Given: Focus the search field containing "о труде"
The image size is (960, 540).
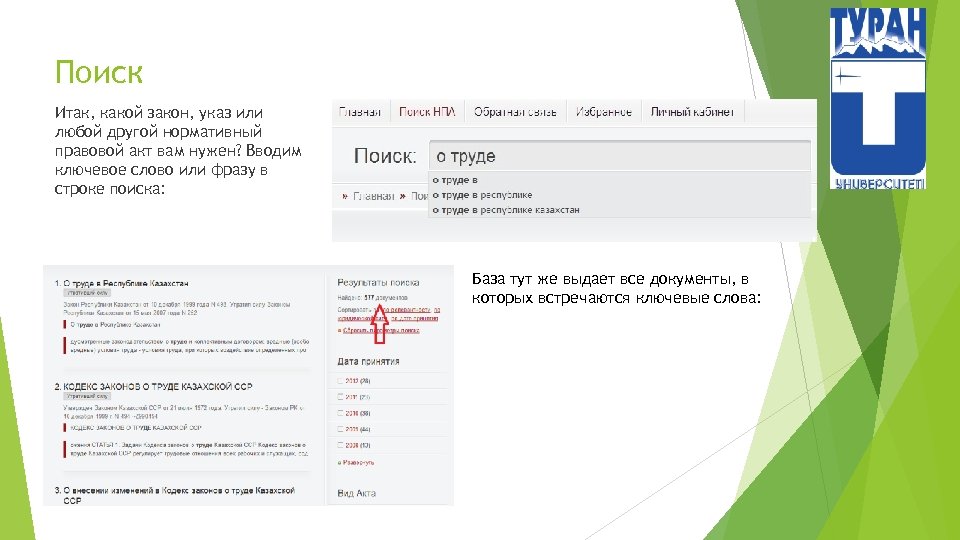Looking at the screenshot, I should tap(620, 156).
